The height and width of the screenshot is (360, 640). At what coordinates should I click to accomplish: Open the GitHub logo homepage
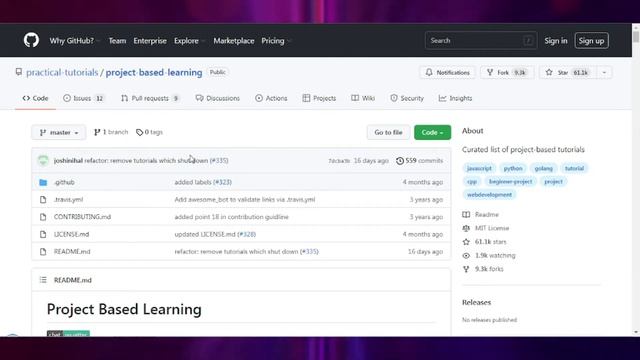click(31, 40)
